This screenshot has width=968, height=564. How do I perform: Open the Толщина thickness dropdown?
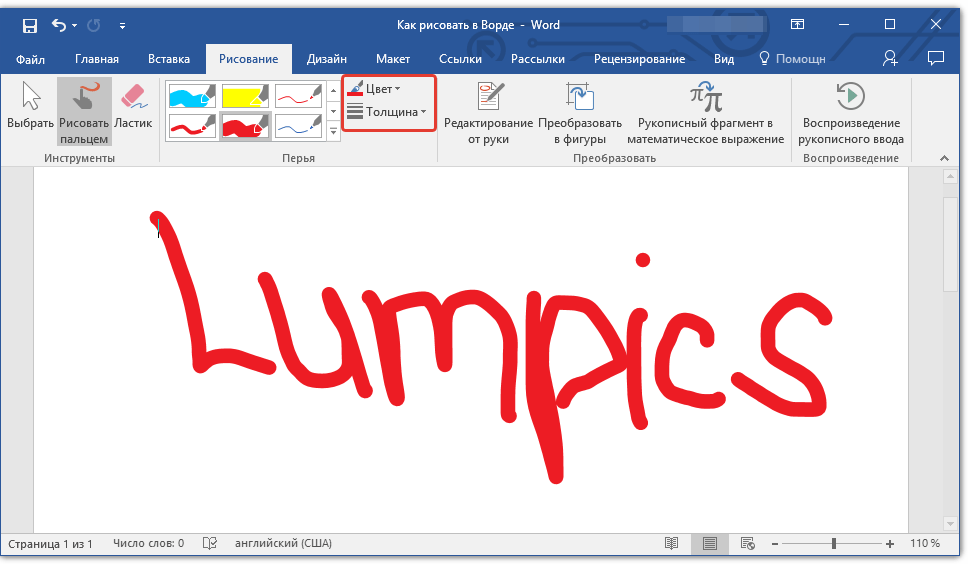[x=387, y=112]
